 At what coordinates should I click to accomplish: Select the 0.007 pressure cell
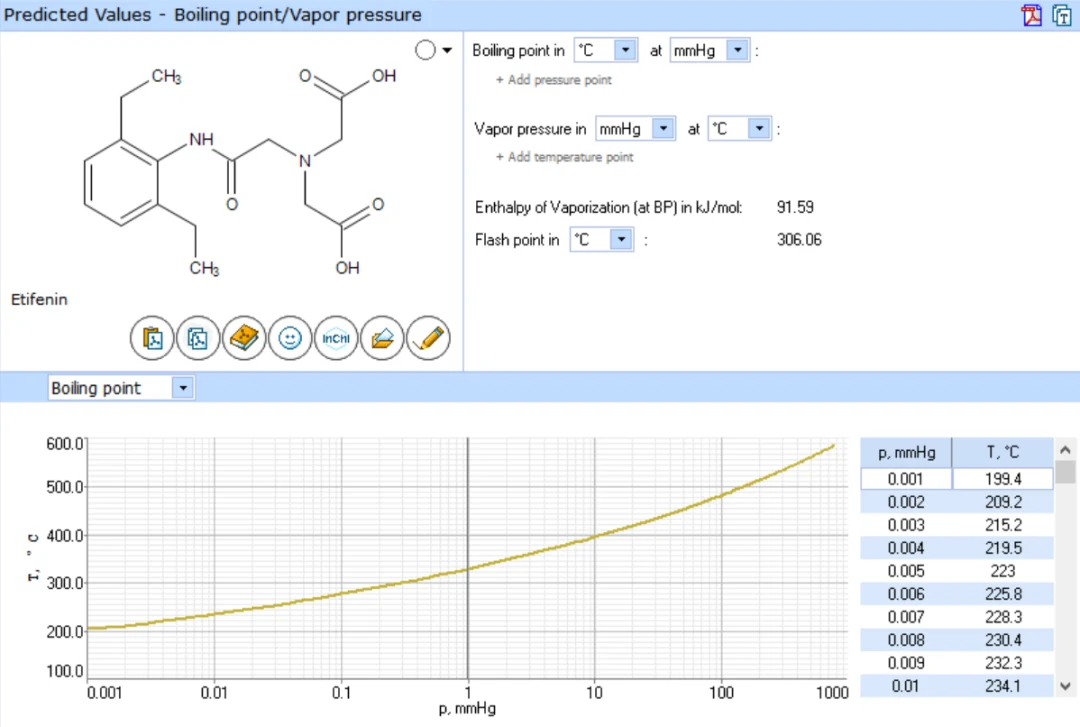click(906, 617)
